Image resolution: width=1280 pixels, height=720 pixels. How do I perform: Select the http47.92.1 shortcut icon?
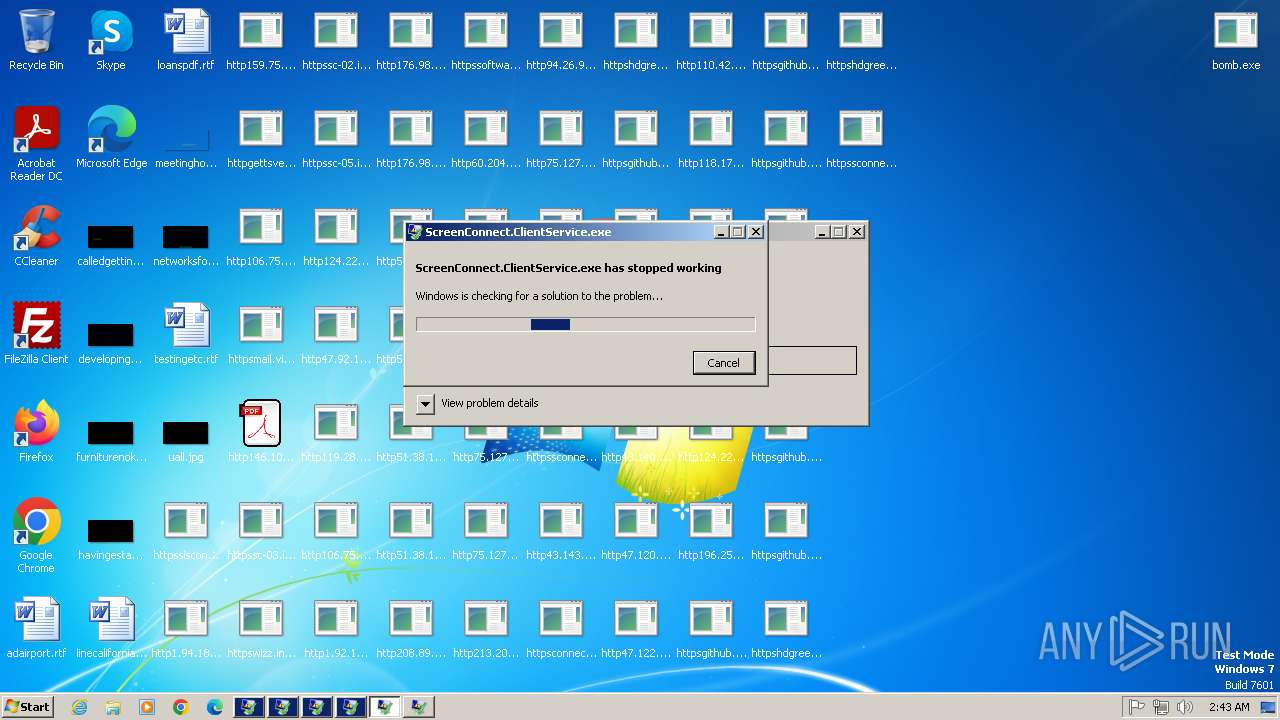[336, 334]
